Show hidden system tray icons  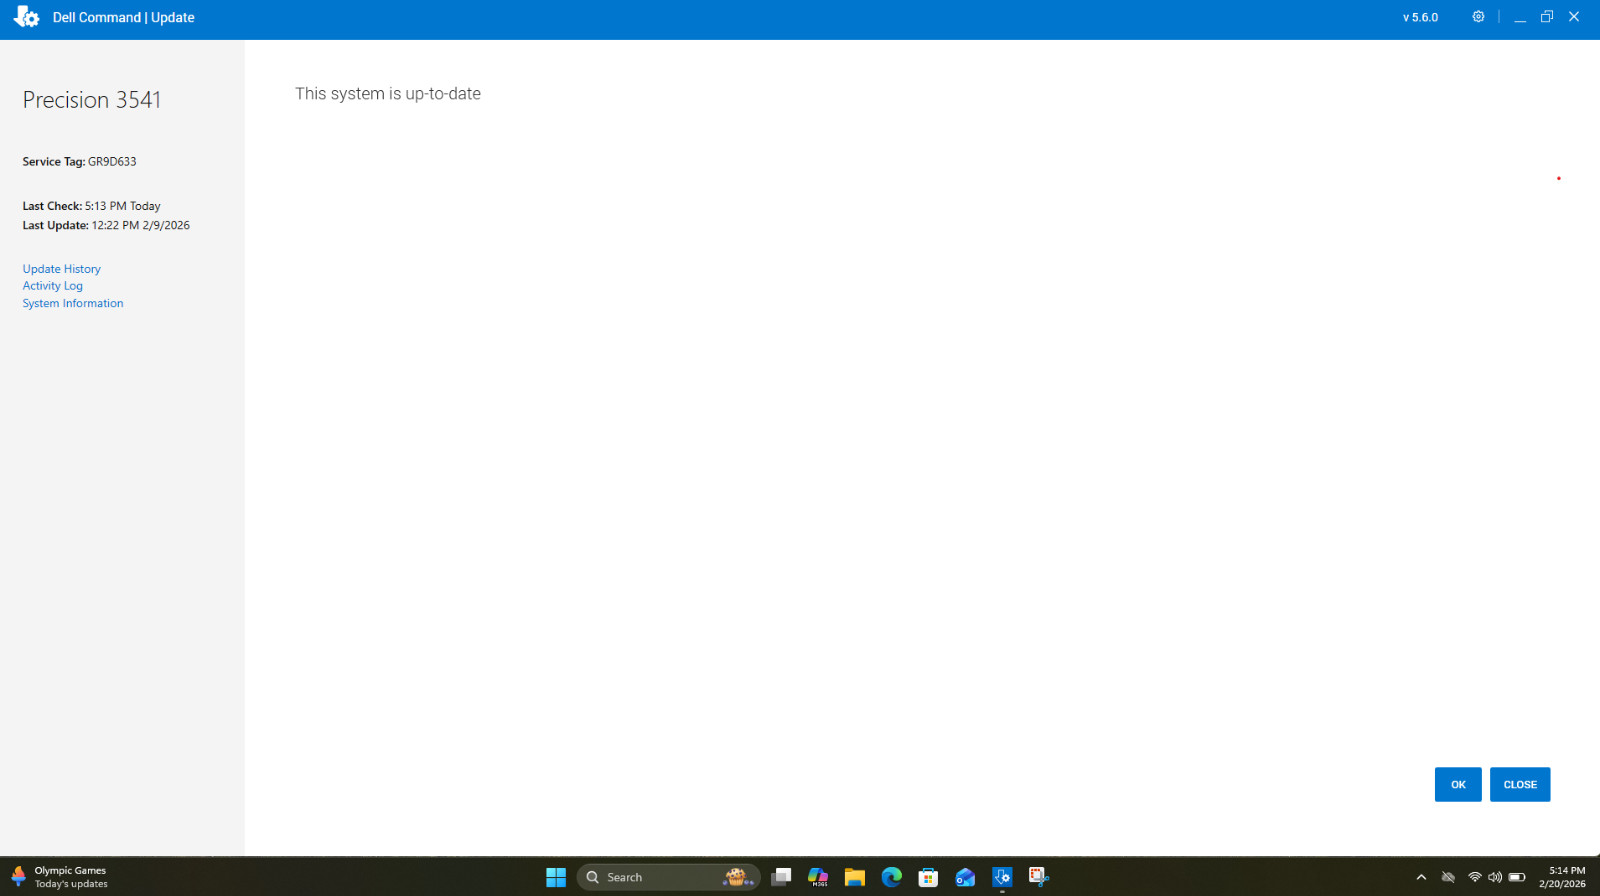tap(1421, 878)
